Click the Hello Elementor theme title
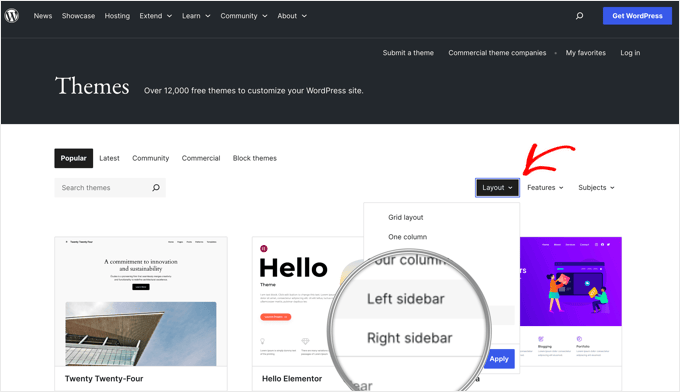This screenshot has width=680, height=392. pyautogui.click(x=292, y=379)
